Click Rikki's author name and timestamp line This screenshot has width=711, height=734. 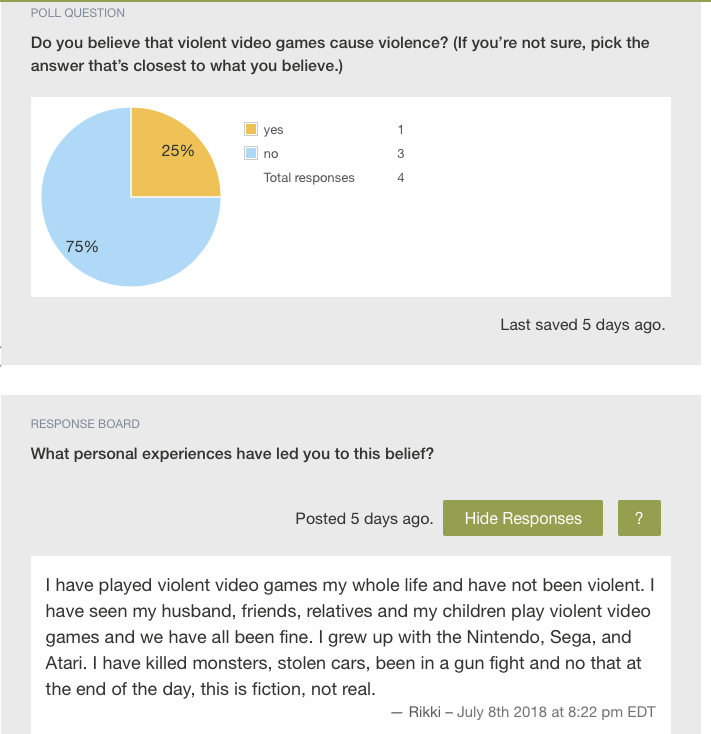(523, 712)
